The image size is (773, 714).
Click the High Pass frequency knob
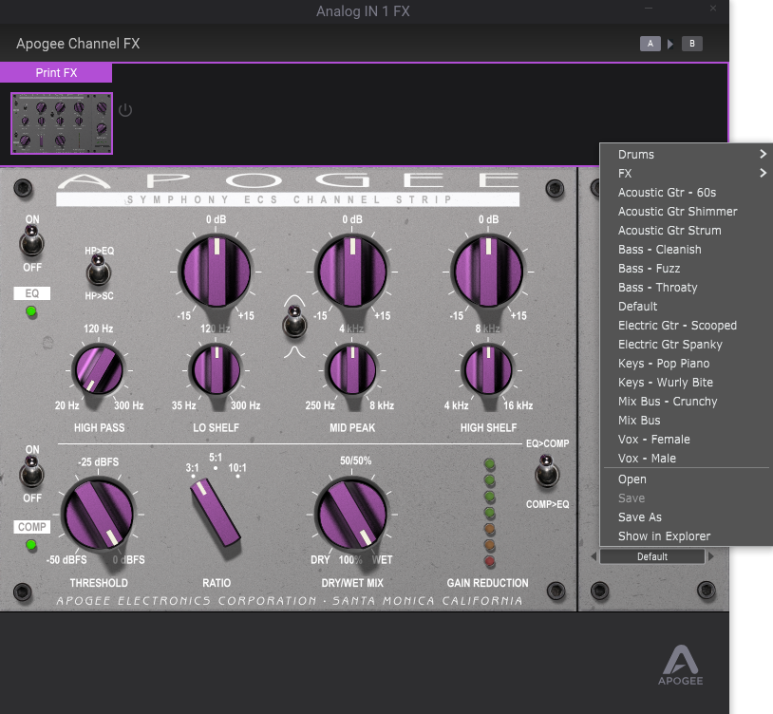[99, 370]
